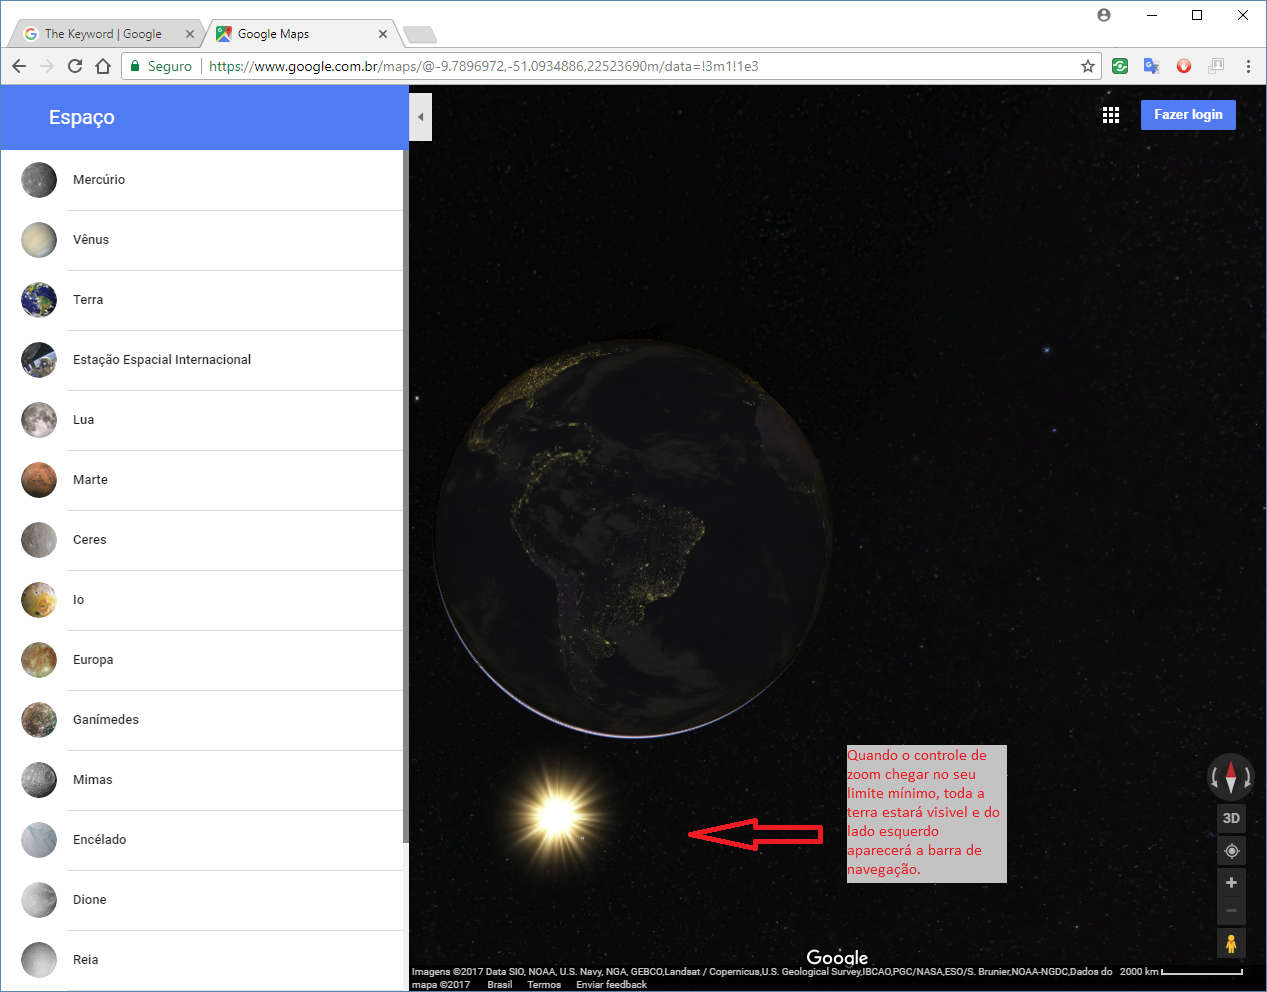Choose Lua moon icon
The image size is (1267, 992).
pyautogui.click(x=39, y=420)
